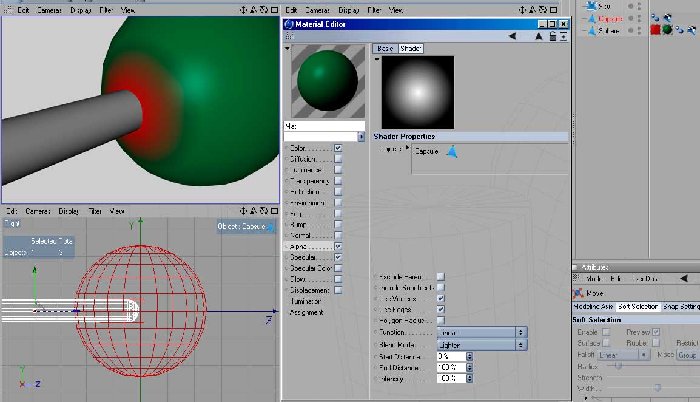
Task: Select the Illumination entry in Material Editor
Action: click(305, 302)
